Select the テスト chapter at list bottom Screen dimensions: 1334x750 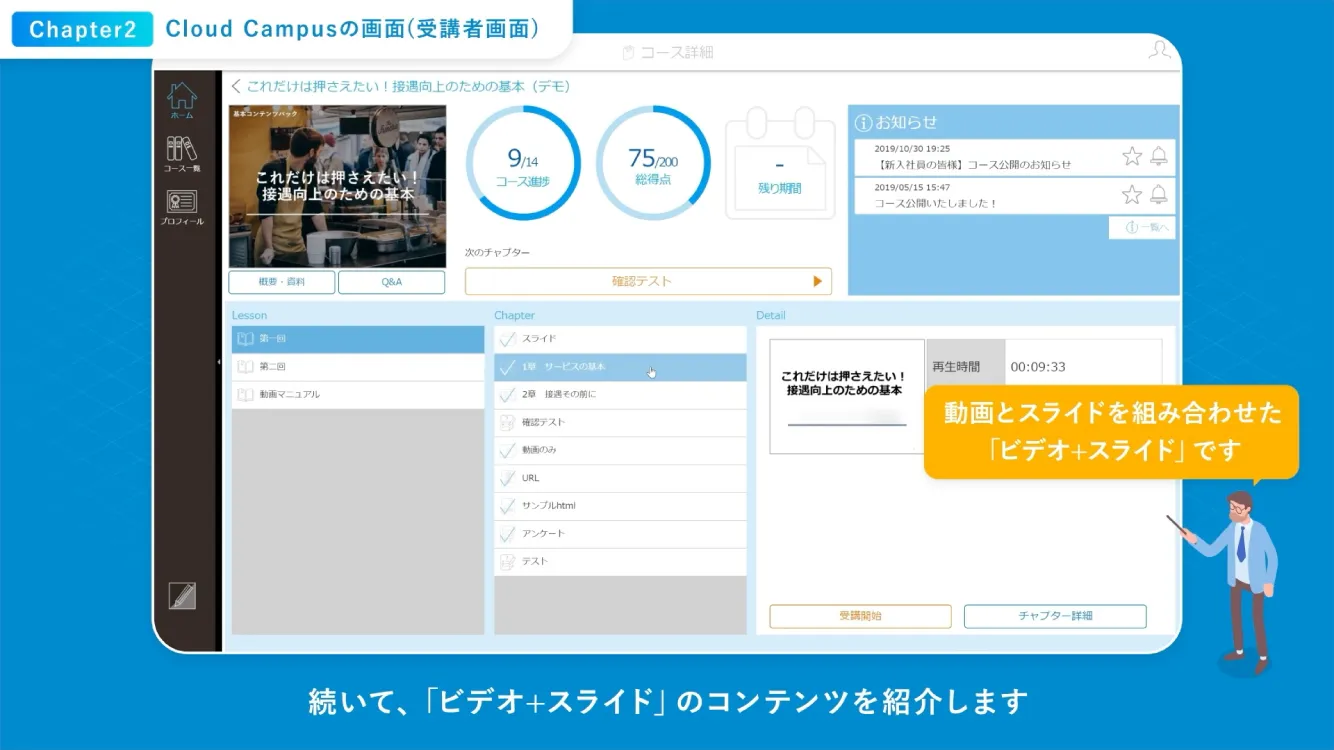[620, 561]
